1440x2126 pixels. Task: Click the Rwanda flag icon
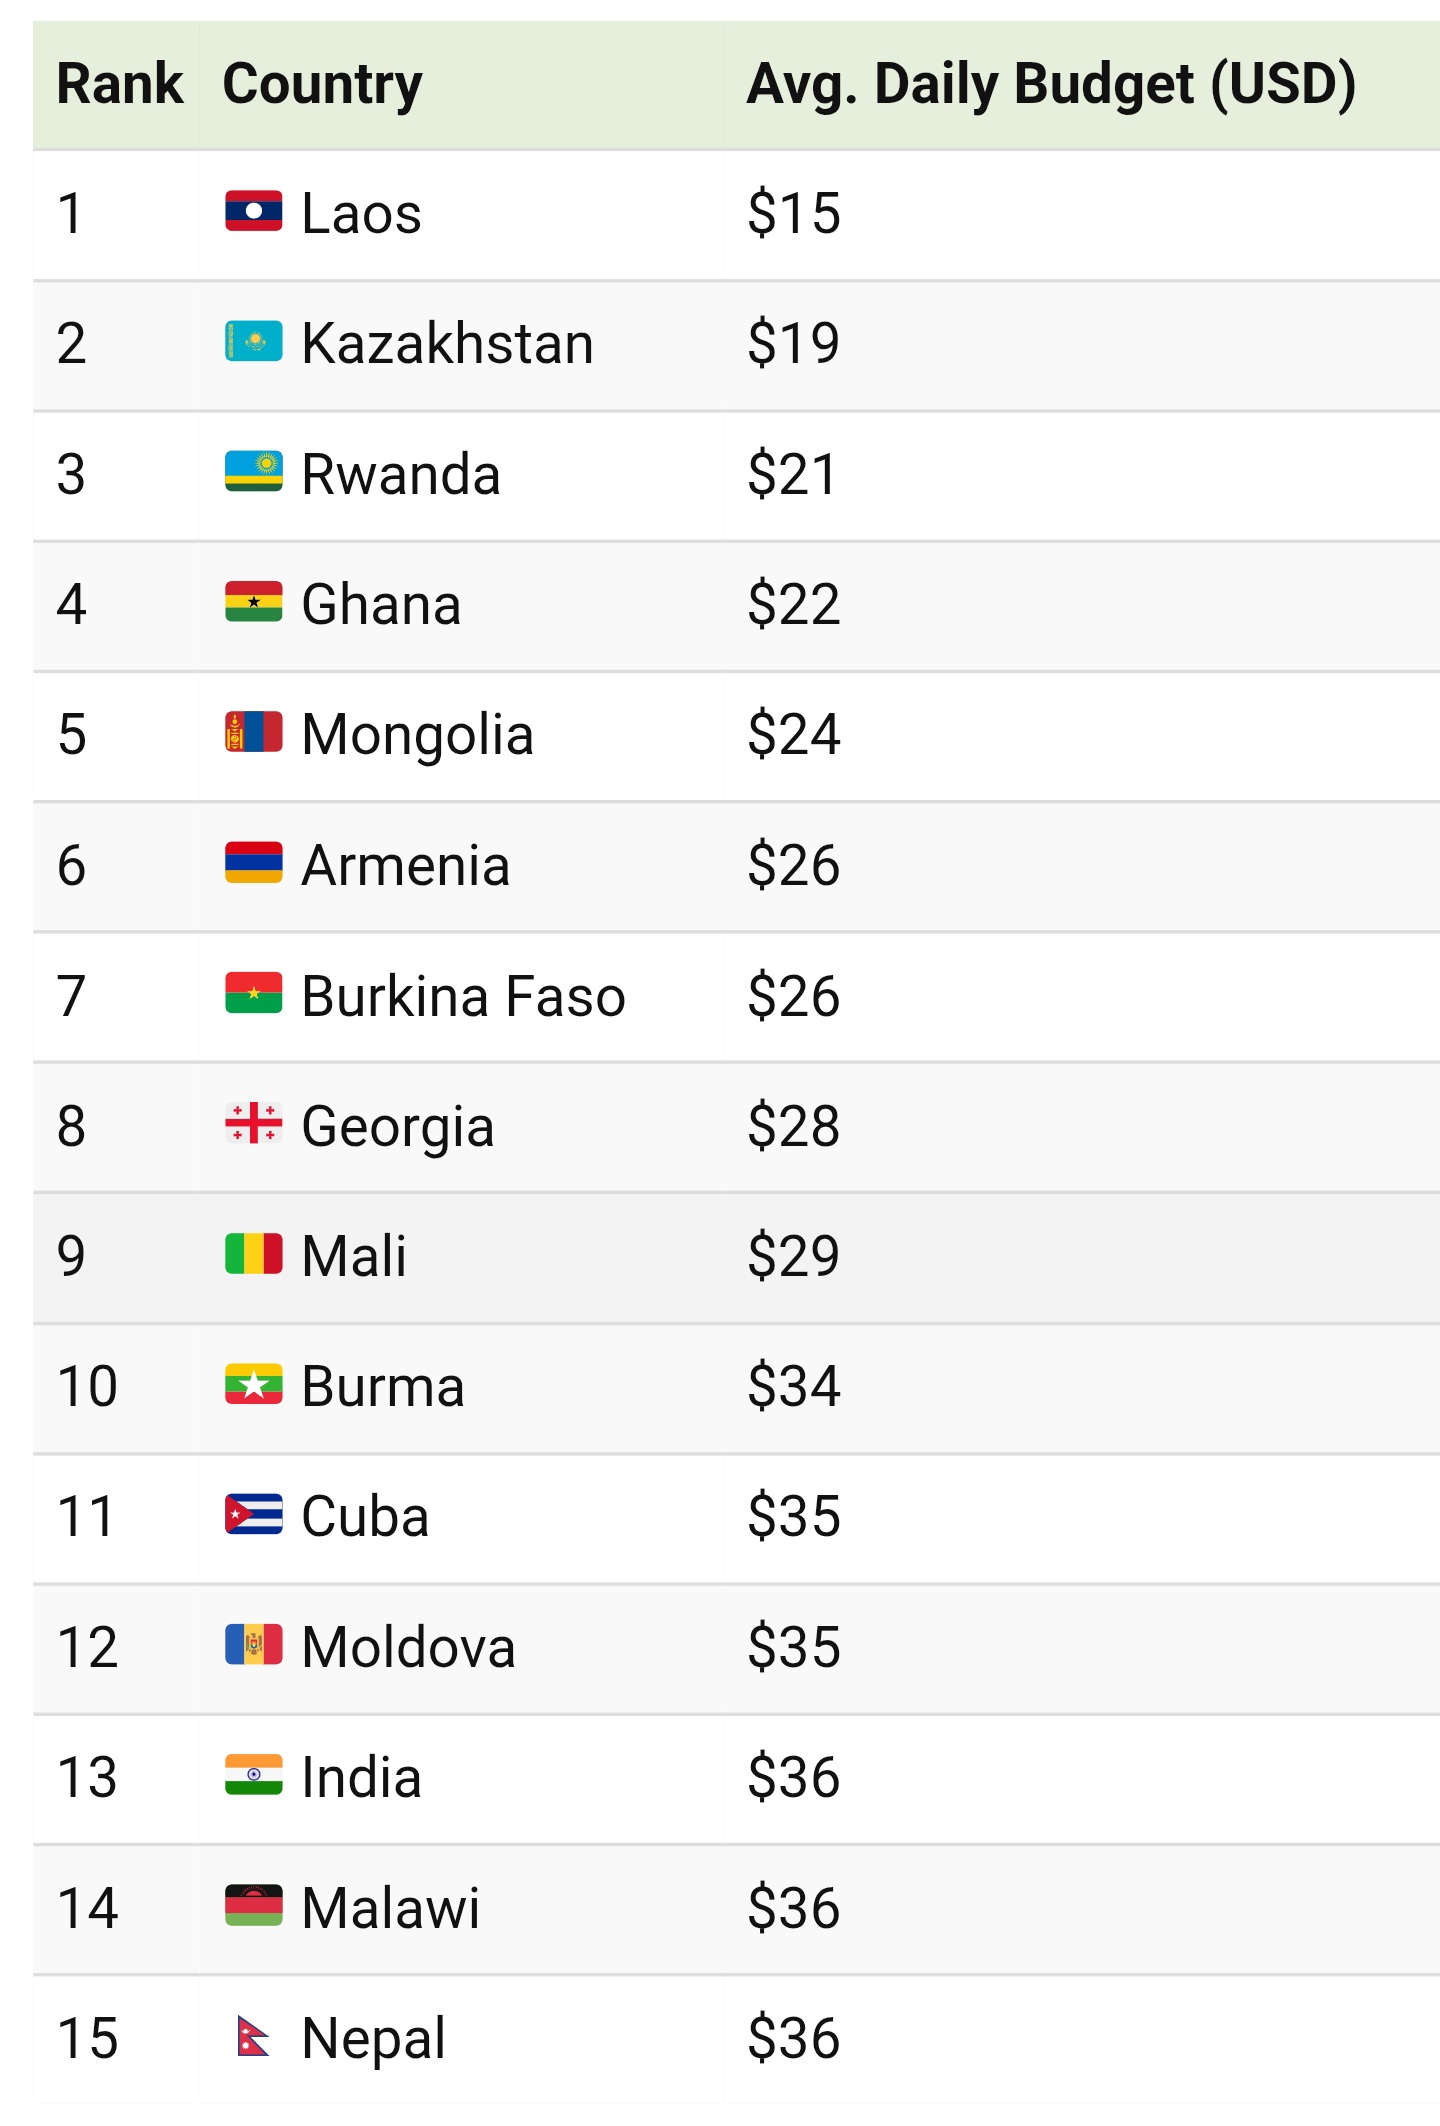click(253, 472)
